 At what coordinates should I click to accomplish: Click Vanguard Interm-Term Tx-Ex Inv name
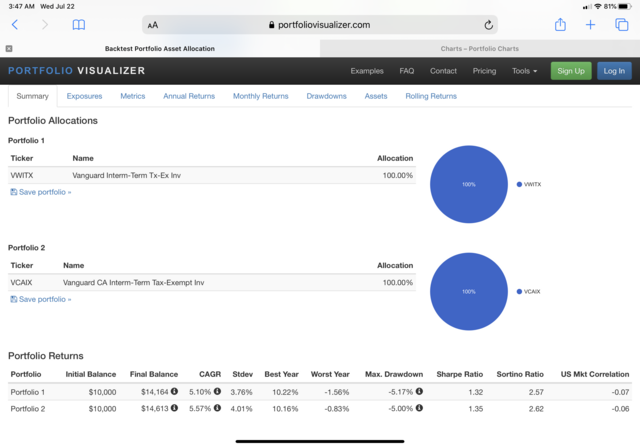coord(127,176)
